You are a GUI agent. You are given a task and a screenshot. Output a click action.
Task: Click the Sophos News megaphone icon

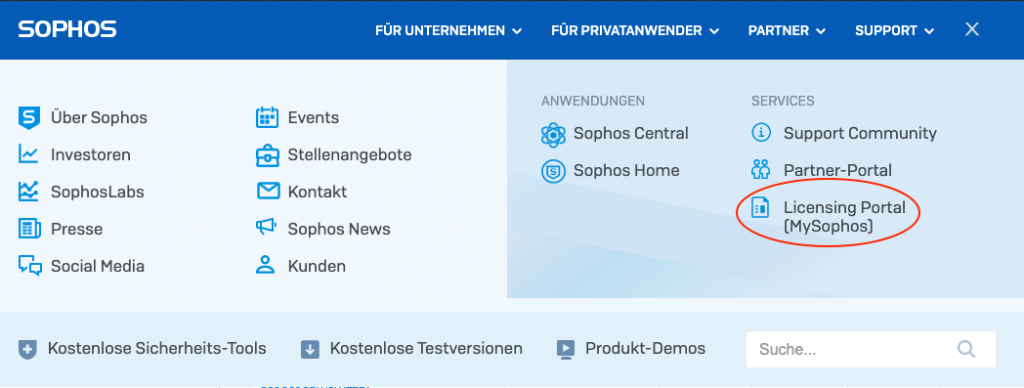pyautogui.click(x=266, y=228)
